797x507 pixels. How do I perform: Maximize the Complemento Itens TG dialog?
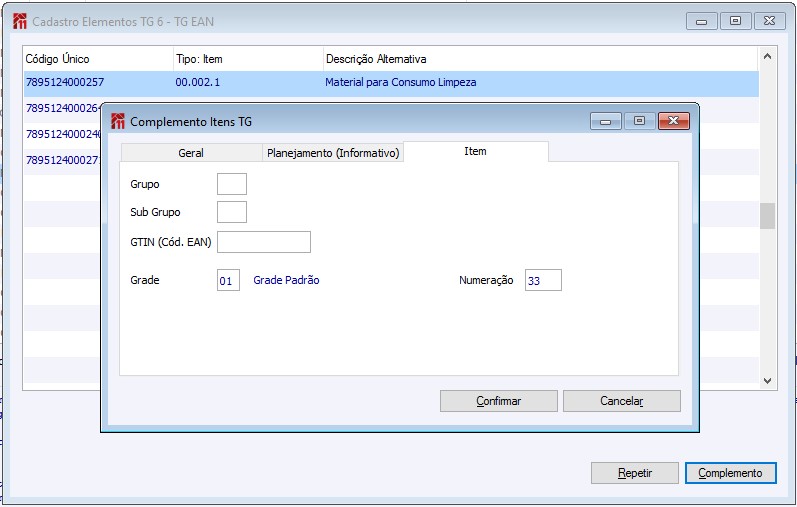(639, 121)
